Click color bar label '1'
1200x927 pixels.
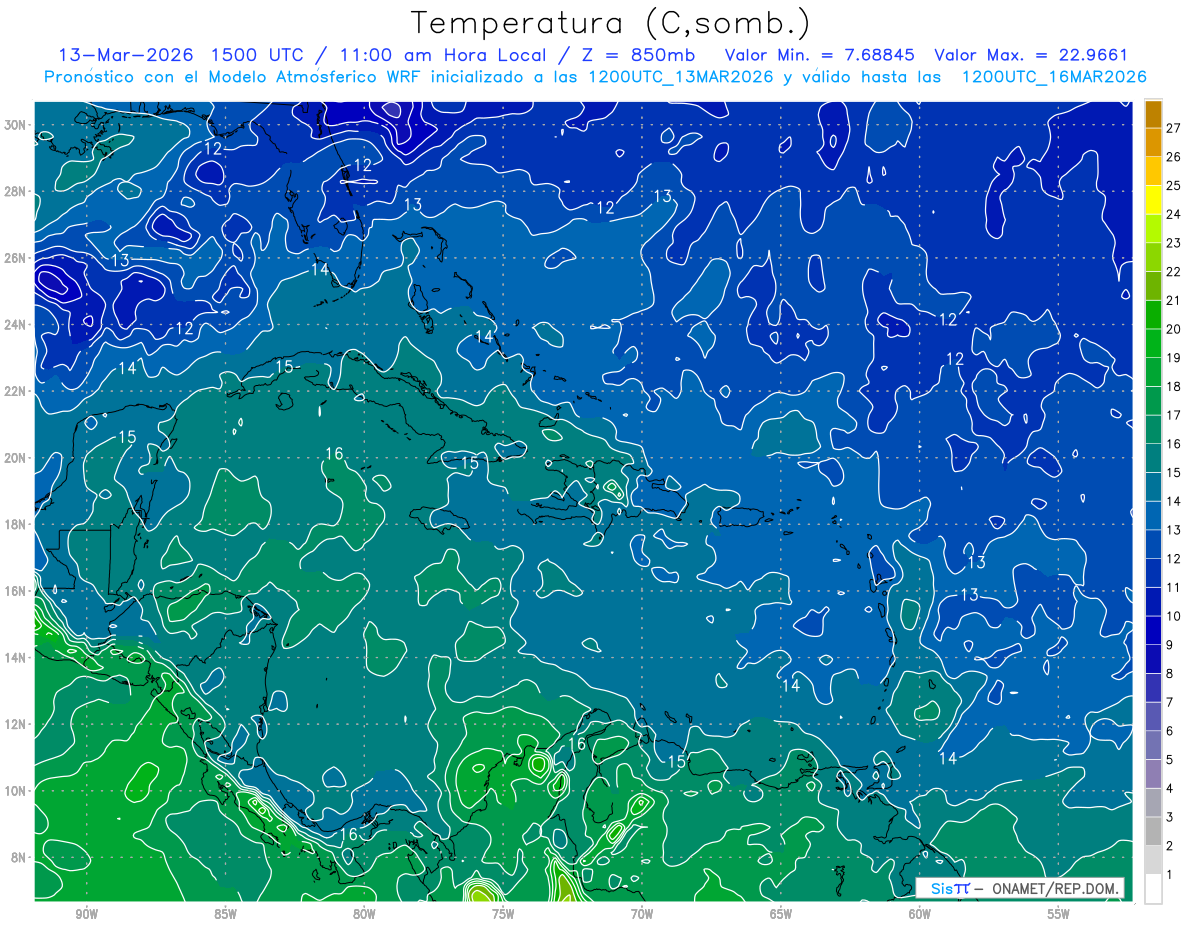pos(1170,875)
